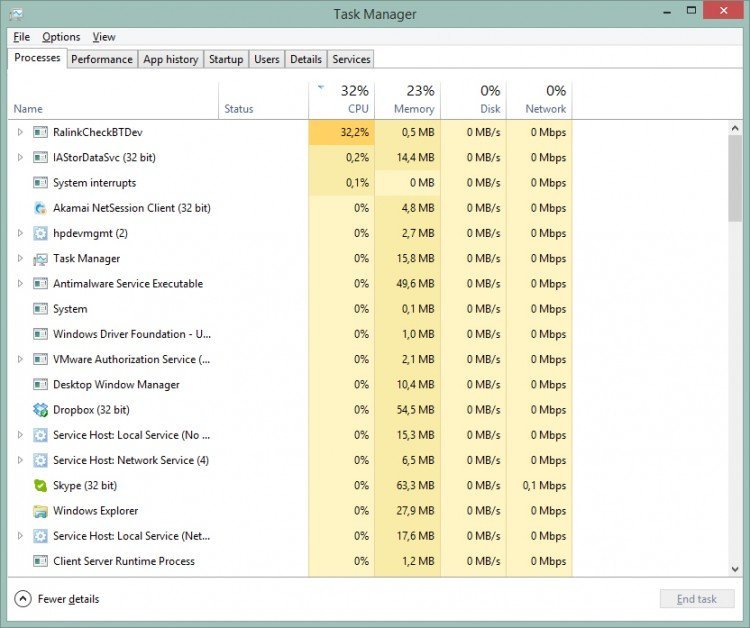Click the Akamai NetSession Client icon
This screenshot has height=628, width=750.
[40, 208]
